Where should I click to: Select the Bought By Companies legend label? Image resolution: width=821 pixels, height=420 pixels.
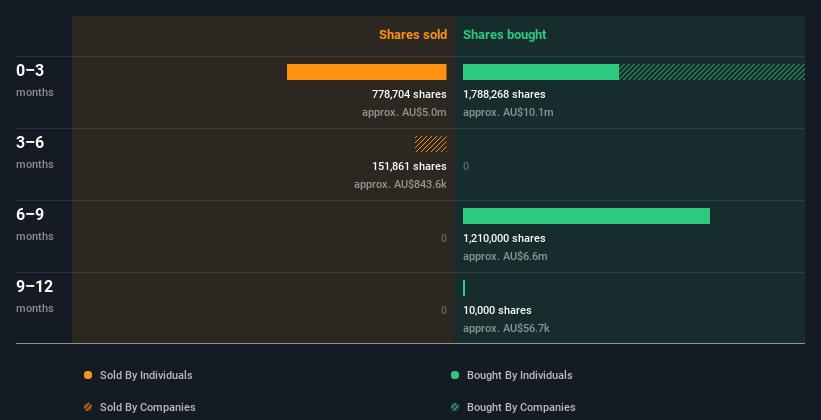coord(521,407)
